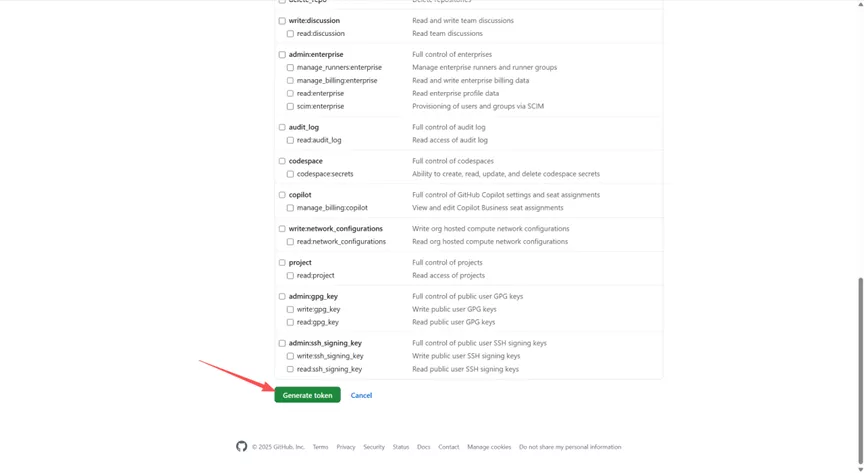The height and width of the screenshot is (473, 864).
Task: Open Manage cookies in footer
Action: (489, 447)
